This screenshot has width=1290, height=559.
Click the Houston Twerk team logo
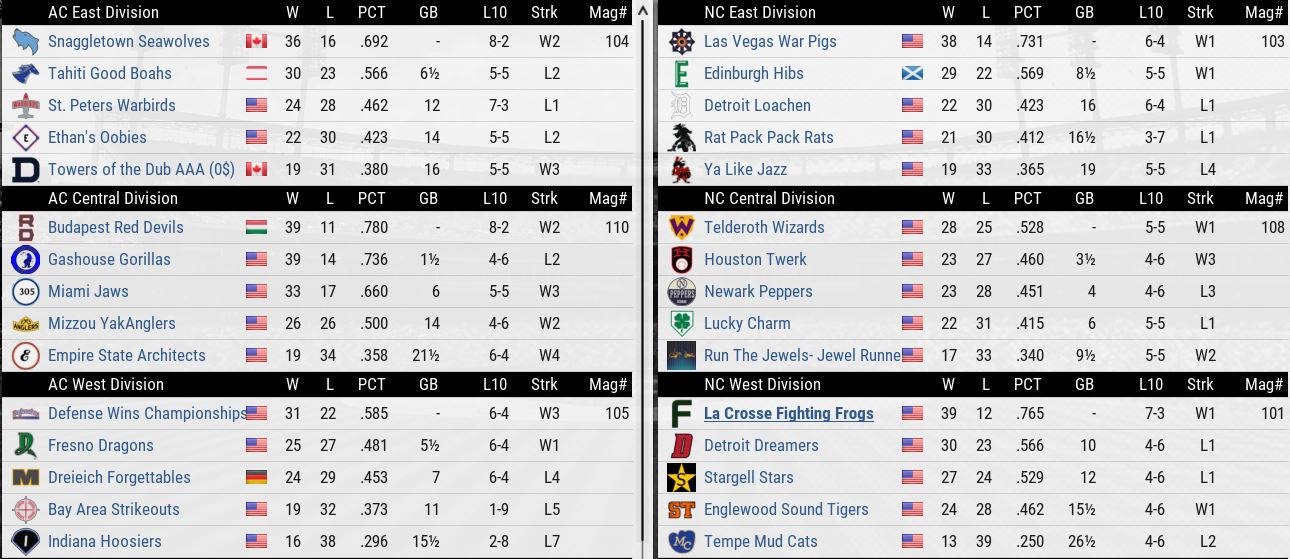pos(682,260)
